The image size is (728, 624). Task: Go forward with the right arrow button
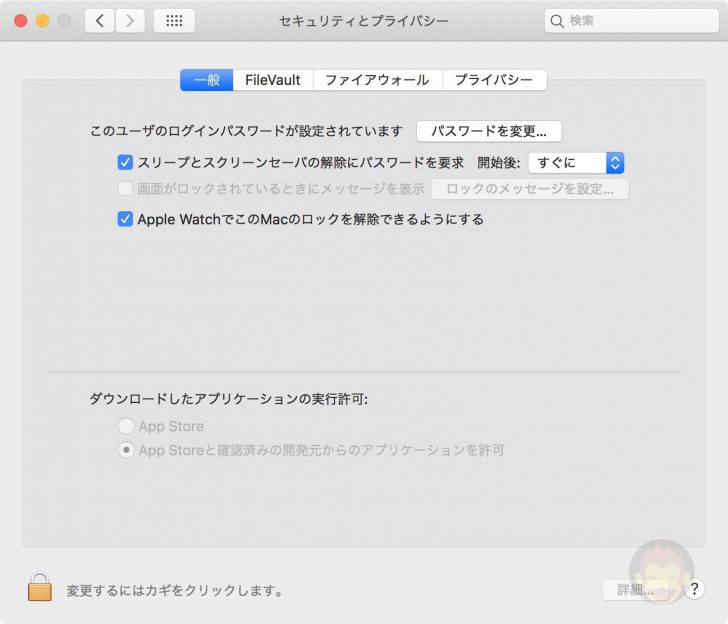click(x=130, y=21)
